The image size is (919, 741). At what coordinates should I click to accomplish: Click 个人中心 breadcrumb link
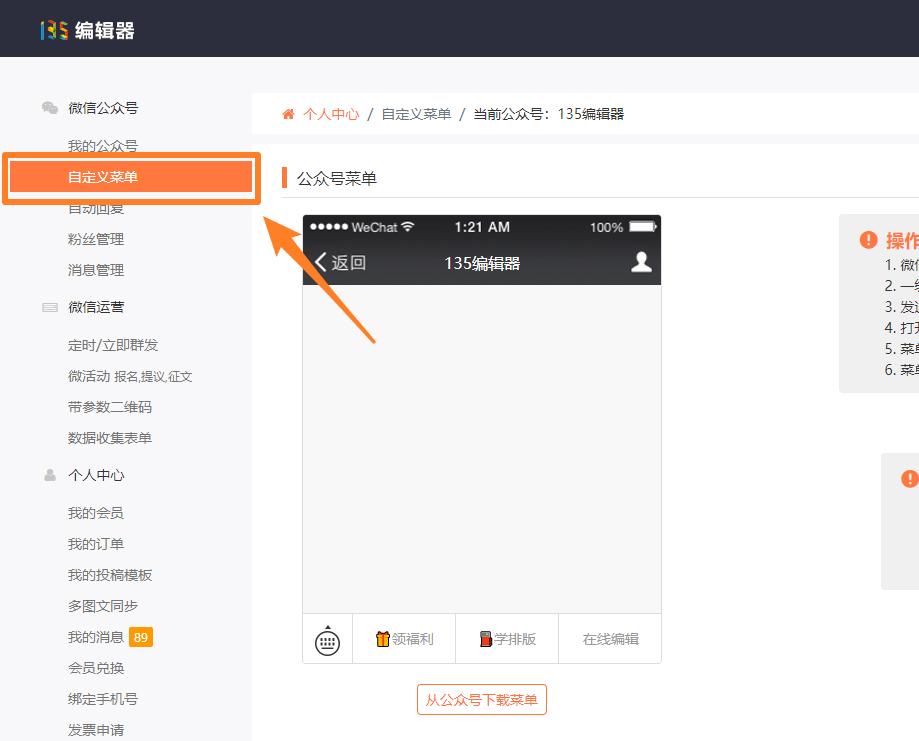pos(331,114)
